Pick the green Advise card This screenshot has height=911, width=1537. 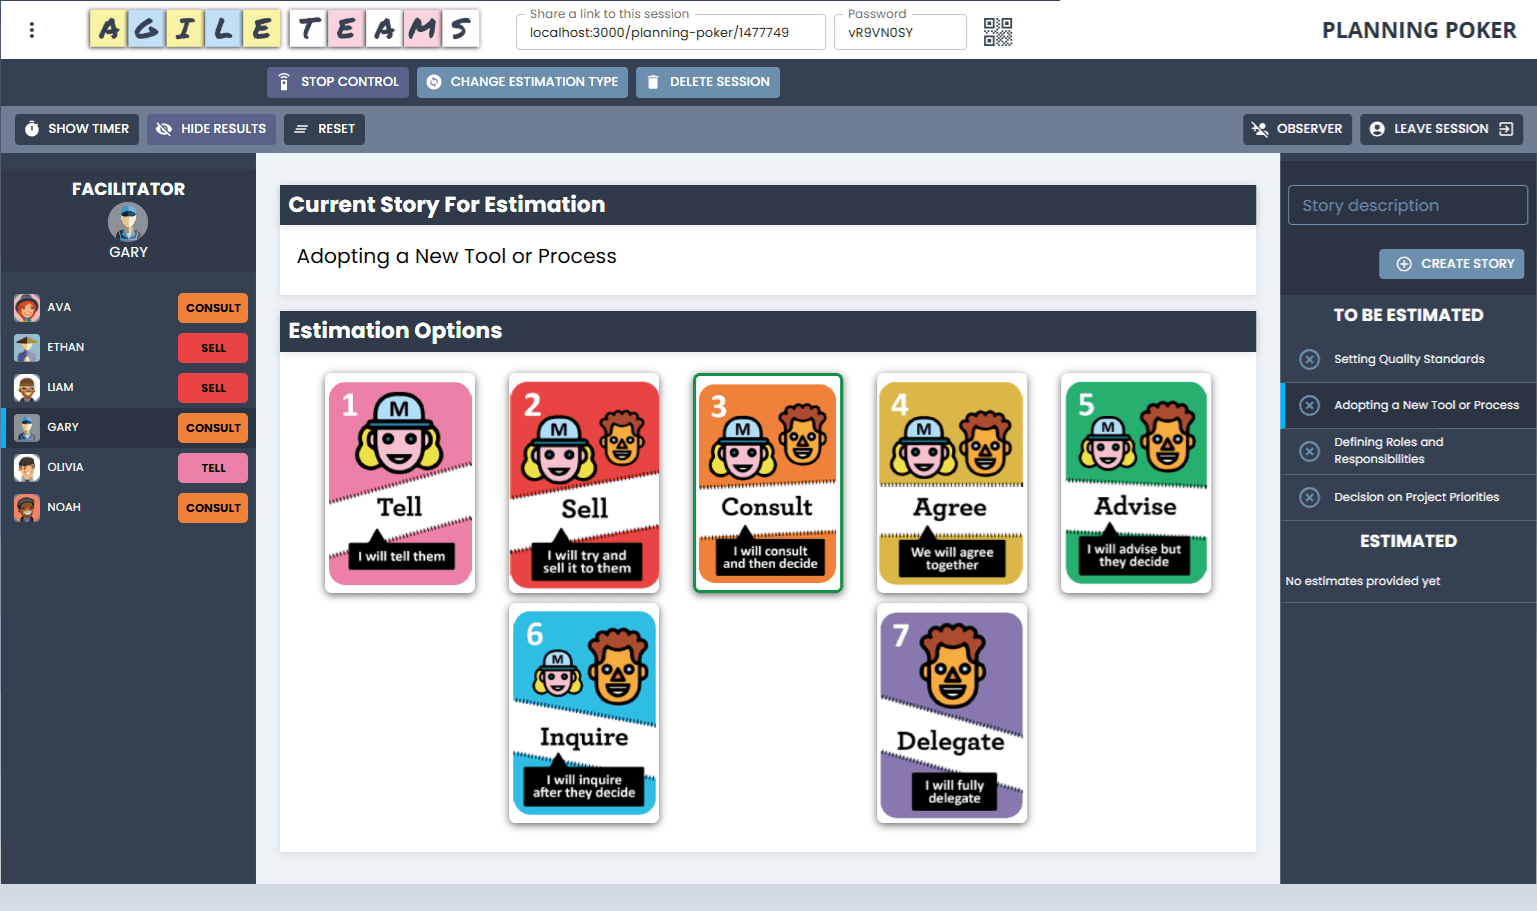pyautogui.click(x=1135, y=483)
